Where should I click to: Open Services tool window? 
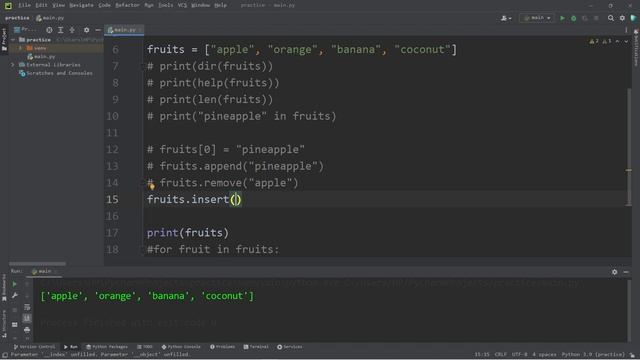point(290,347)
